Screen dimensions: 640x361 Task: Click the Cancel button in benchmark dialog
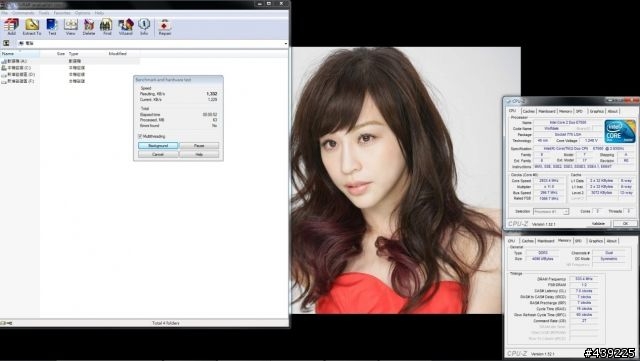[x=158, y=155]
